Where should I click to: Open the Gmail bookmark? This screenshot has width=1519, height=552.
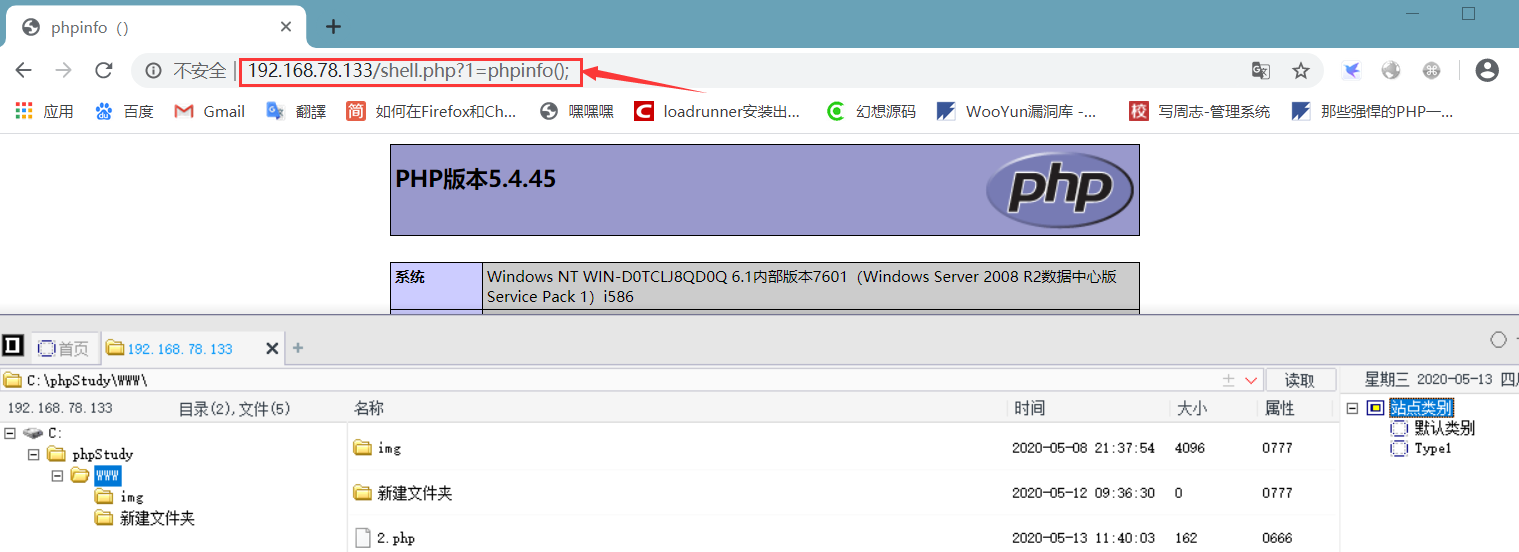[x=210, y=111]
